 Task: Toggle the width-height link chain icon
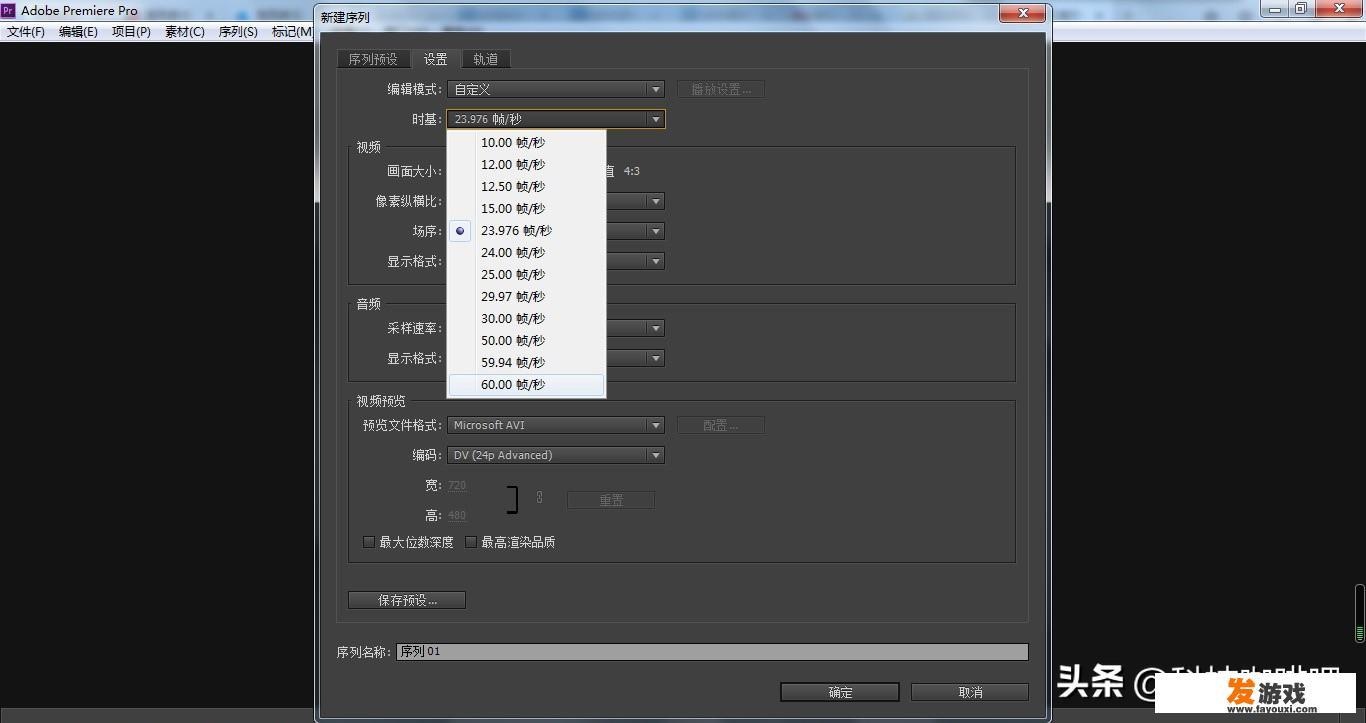(539, 497)
